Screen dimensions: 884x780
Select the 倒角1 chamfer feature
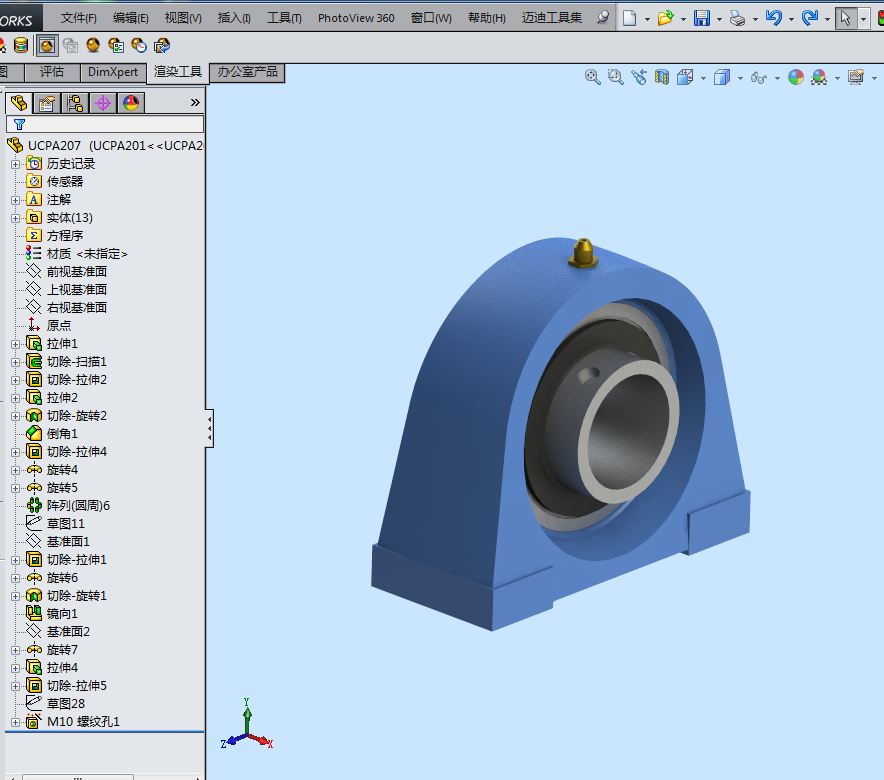point(62,434)
